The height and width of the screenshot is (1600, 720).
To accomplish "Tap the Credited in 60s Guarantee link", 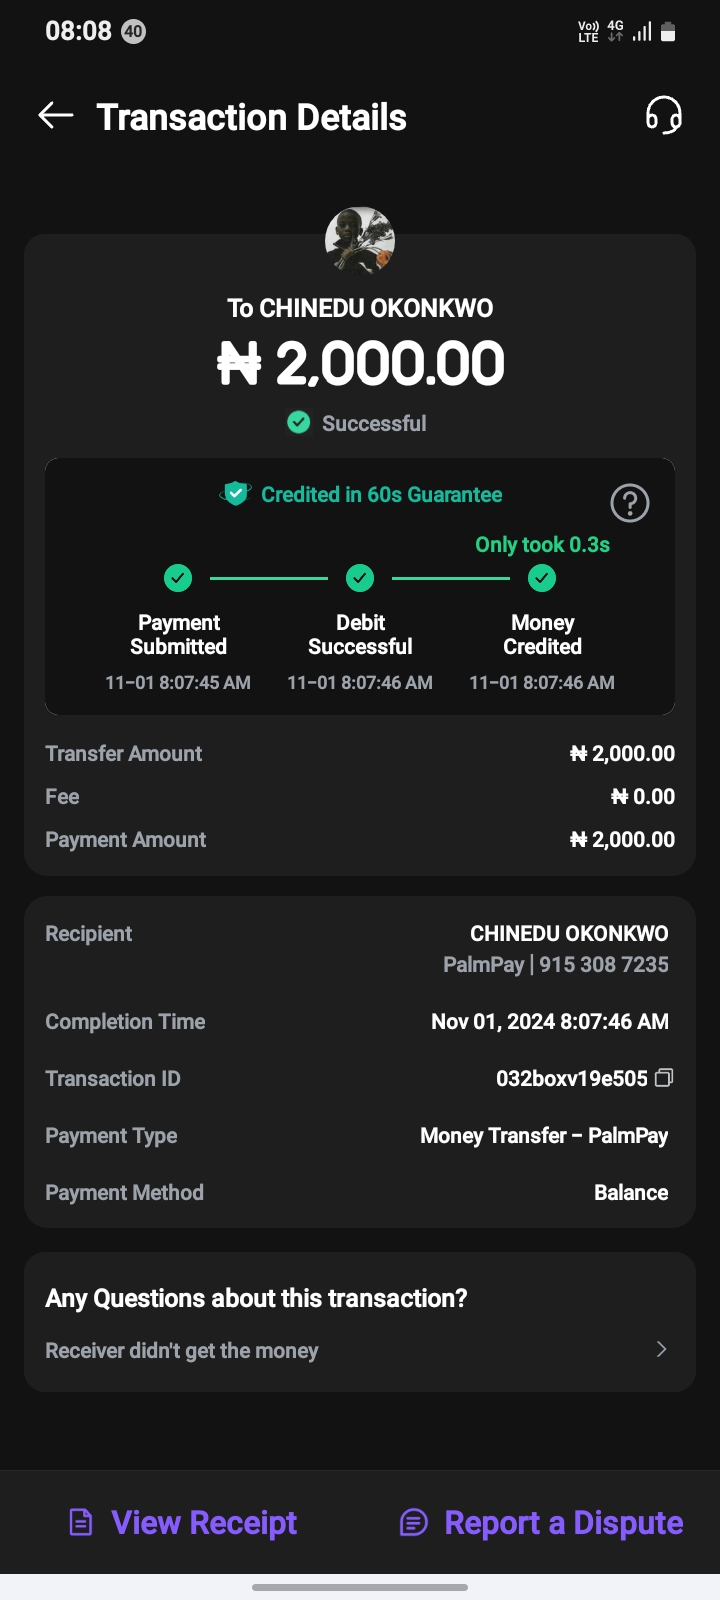I will coord(381,494).
